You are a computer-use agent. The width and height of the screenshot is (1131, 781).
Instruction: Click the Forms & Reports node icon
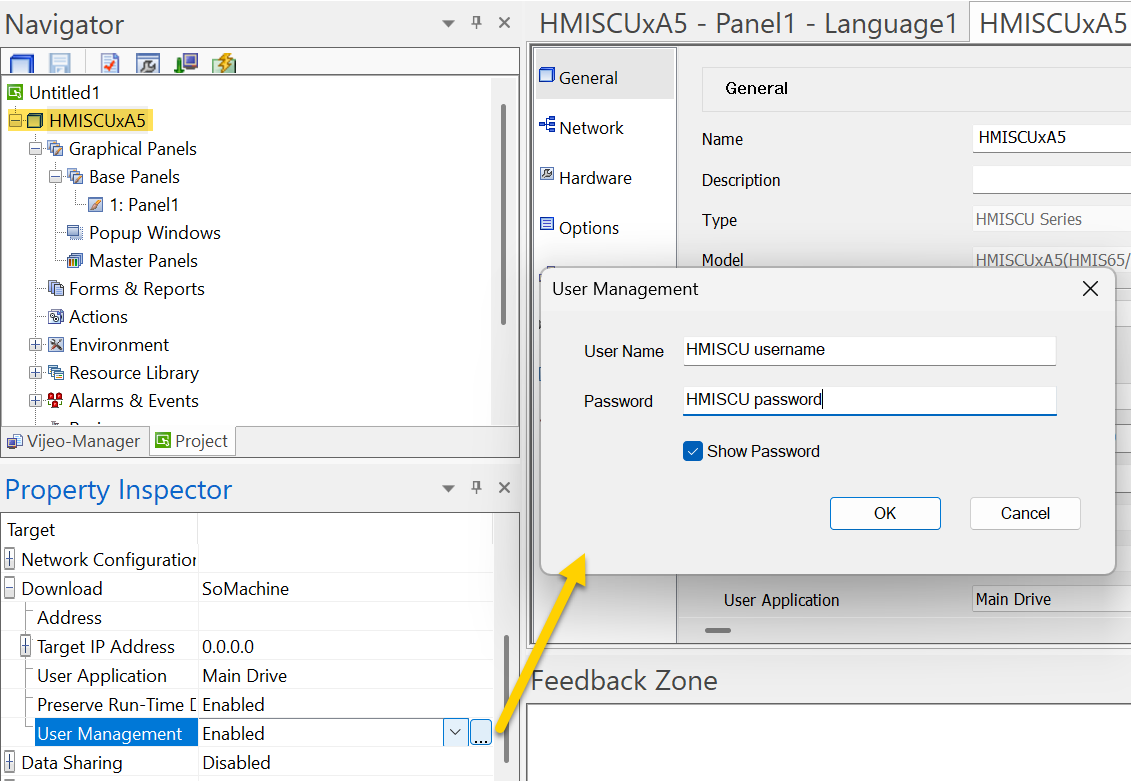(56, 288)
